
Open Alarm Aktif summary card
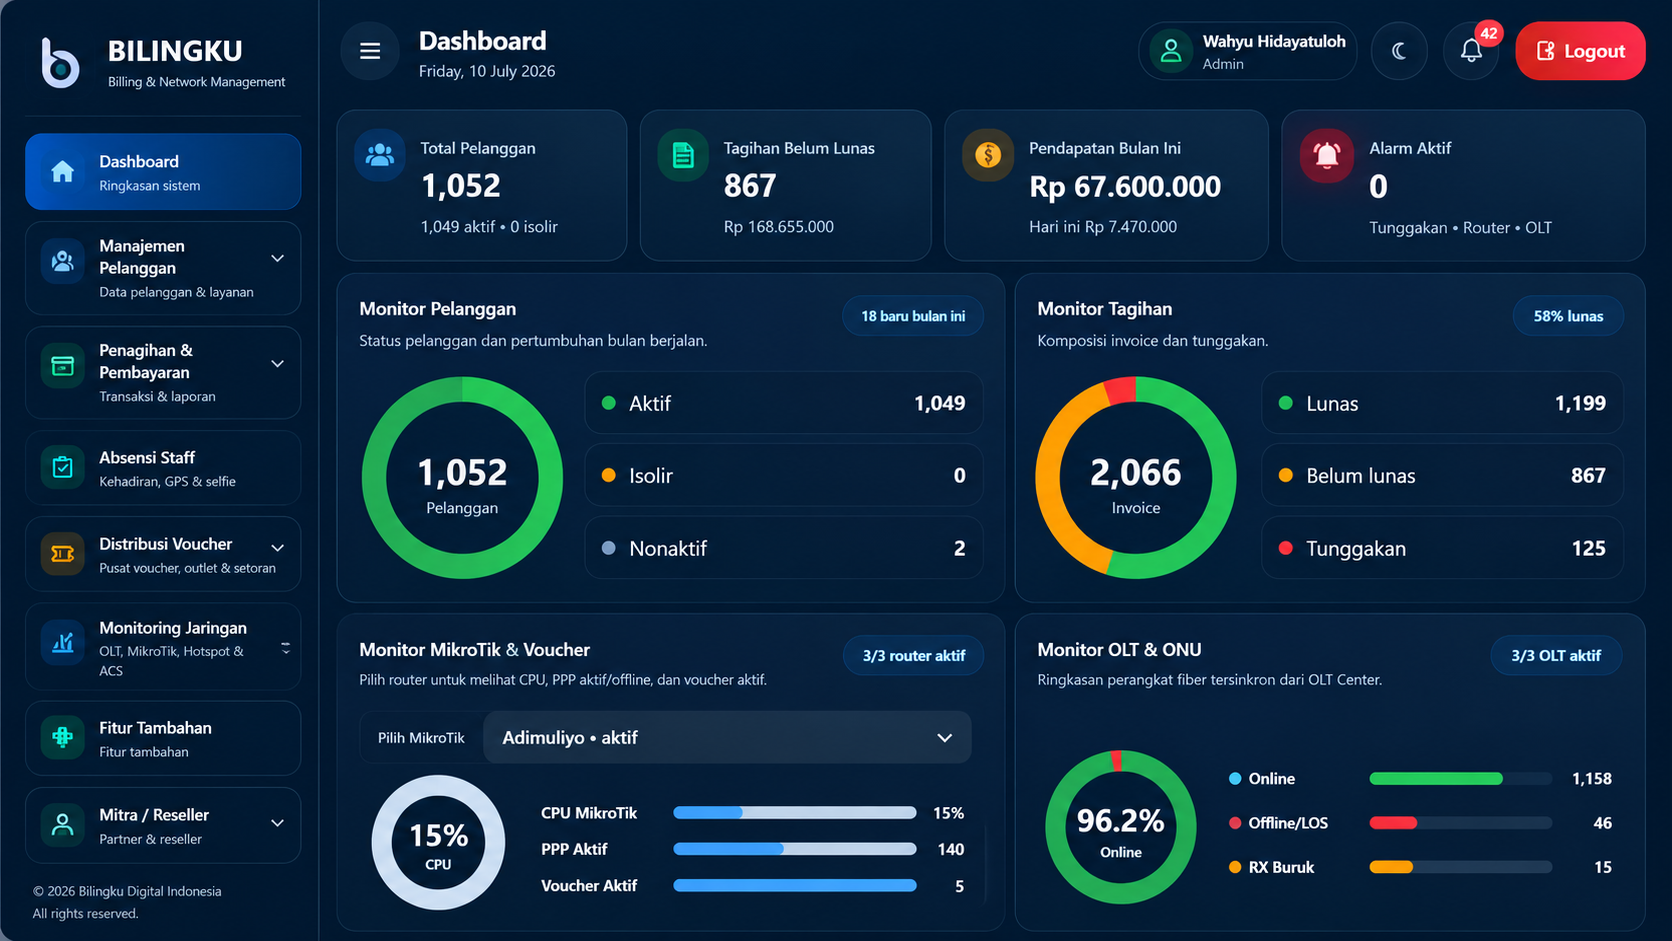click(1463, 186)
